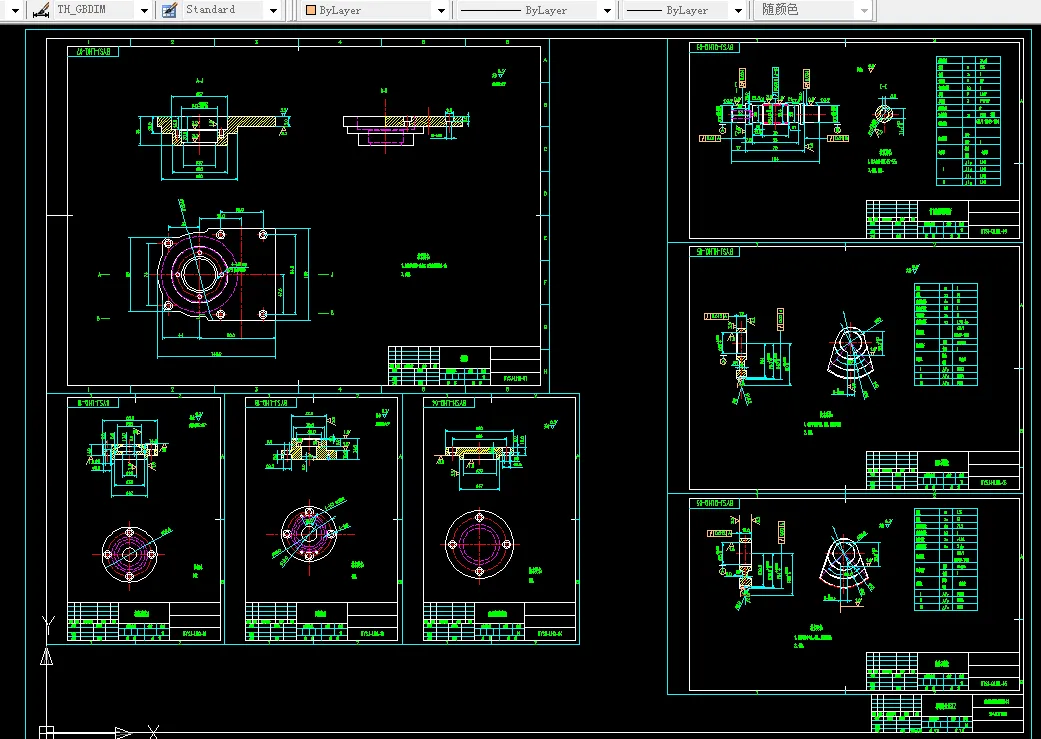The width and height of the screenshot is (1041, 739).
Task: Open the TH_GBDIM dimension style dropdown
Action: click(144, 11)
